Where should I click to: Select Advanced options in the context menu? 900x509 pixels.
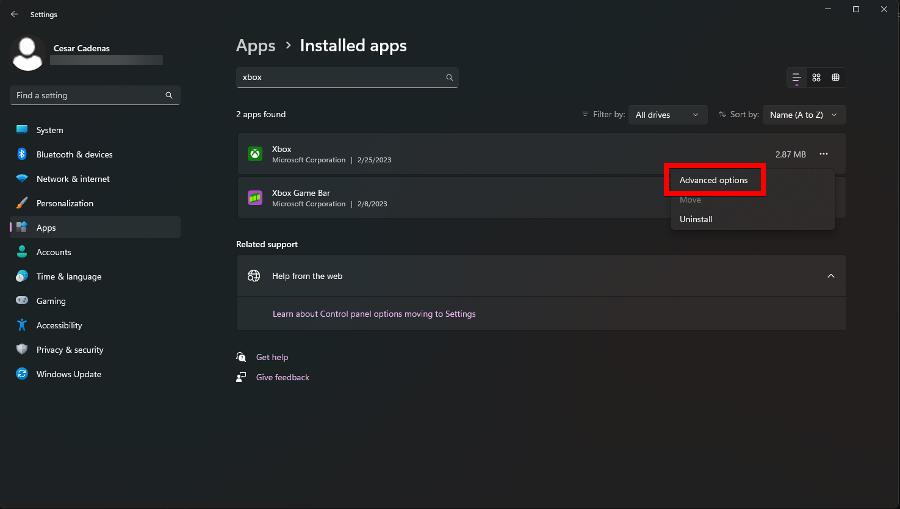point(713,180)
